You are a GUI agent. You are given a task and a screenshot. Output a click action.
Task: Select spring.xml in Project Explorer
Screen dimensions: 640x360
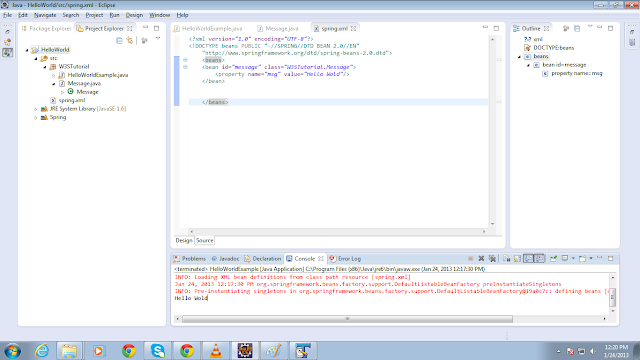pos(68,100)
